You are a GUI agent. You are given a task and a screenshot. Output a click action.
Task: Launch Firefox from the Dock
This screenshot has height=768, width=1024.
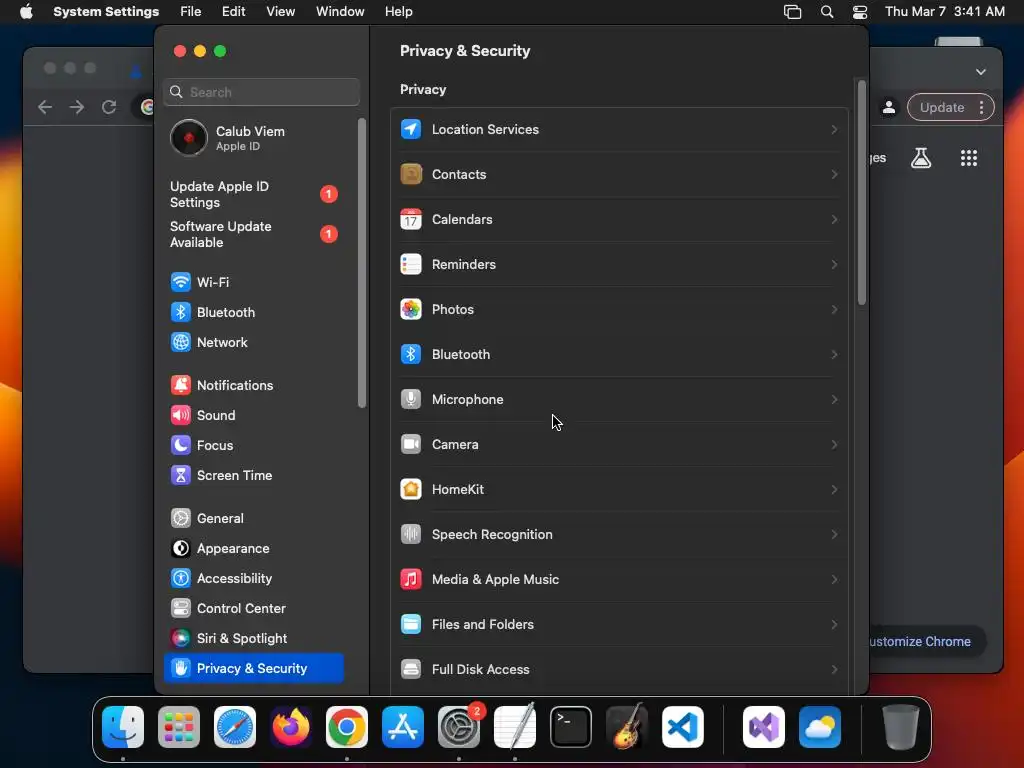[x=291, y=727]
